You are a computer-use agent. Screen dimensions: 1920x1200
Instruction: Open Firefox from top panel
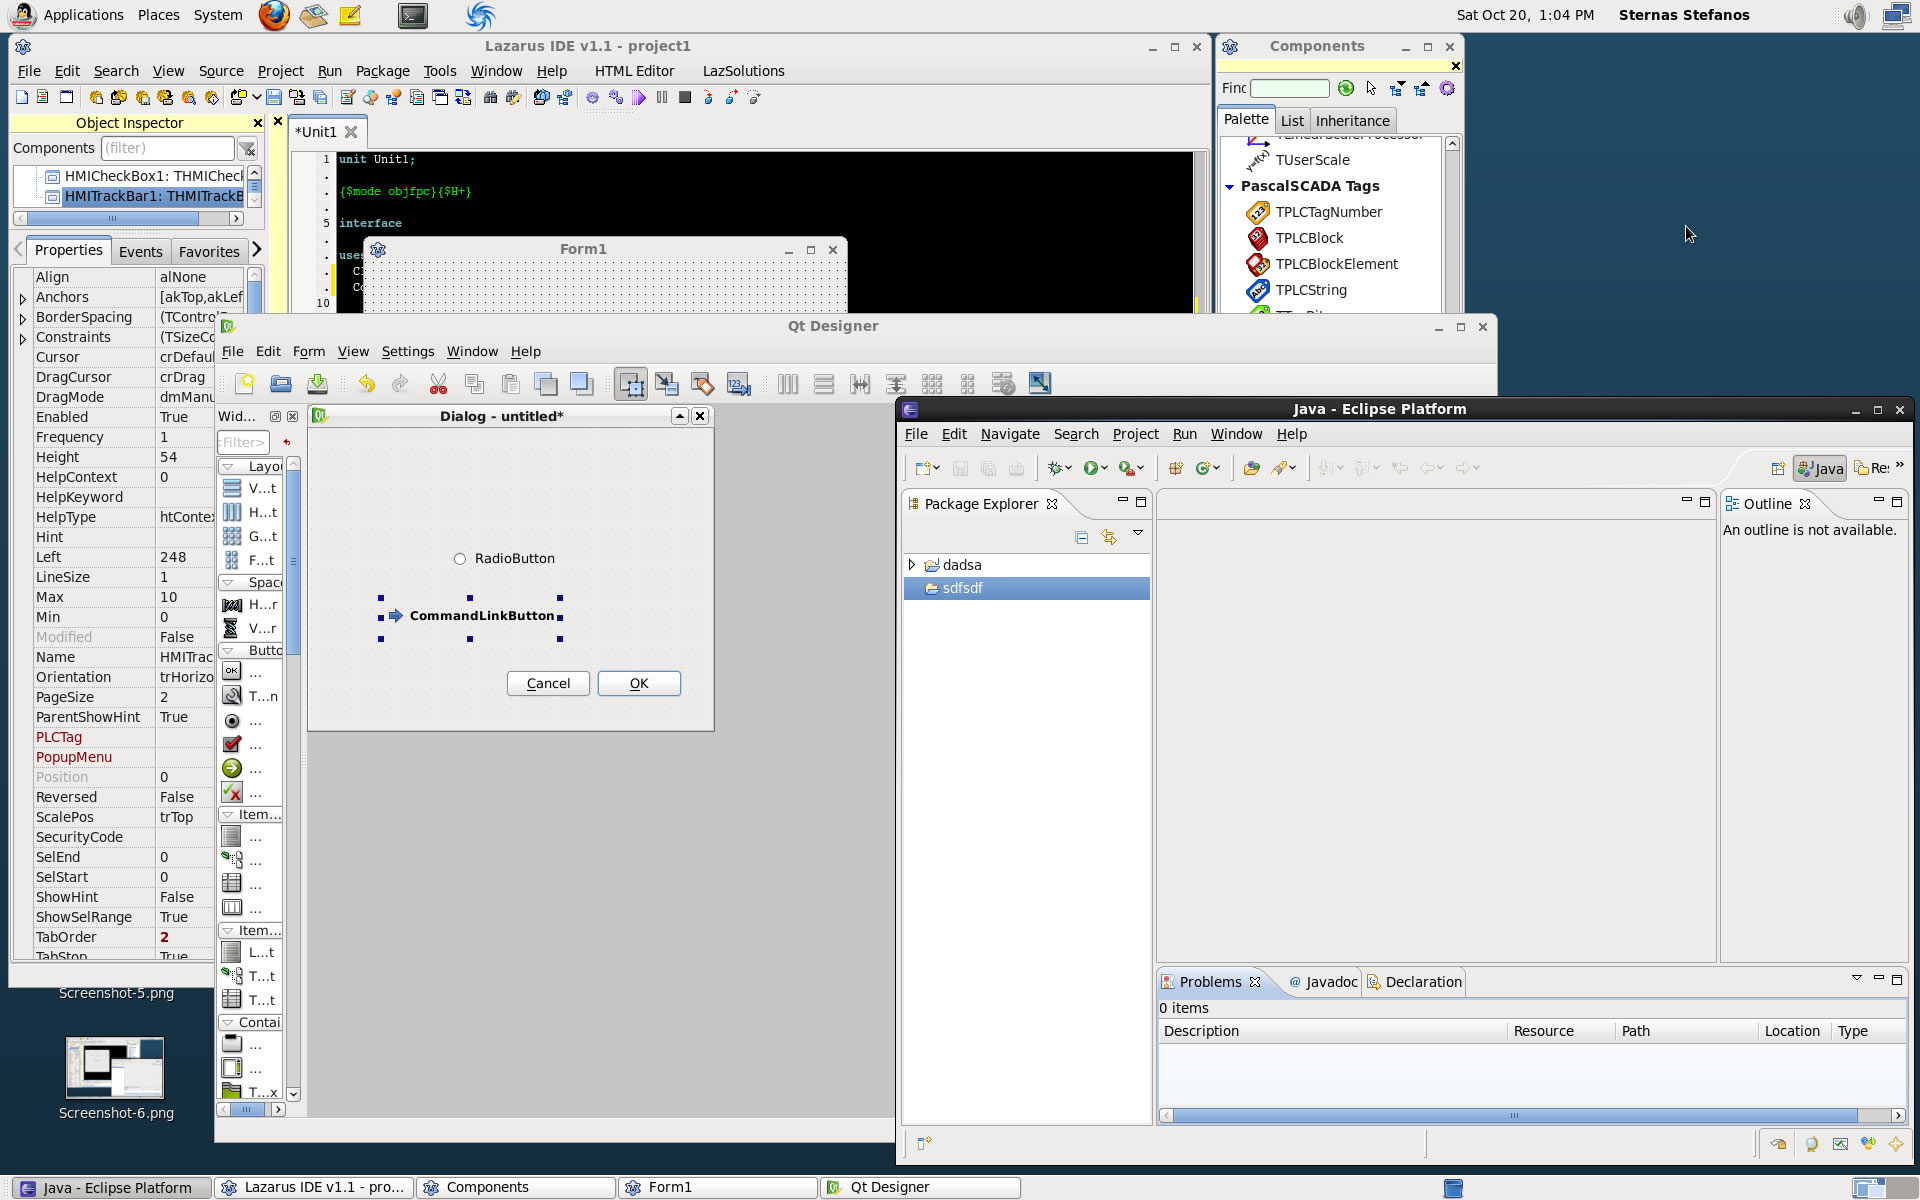coord(273,15)
